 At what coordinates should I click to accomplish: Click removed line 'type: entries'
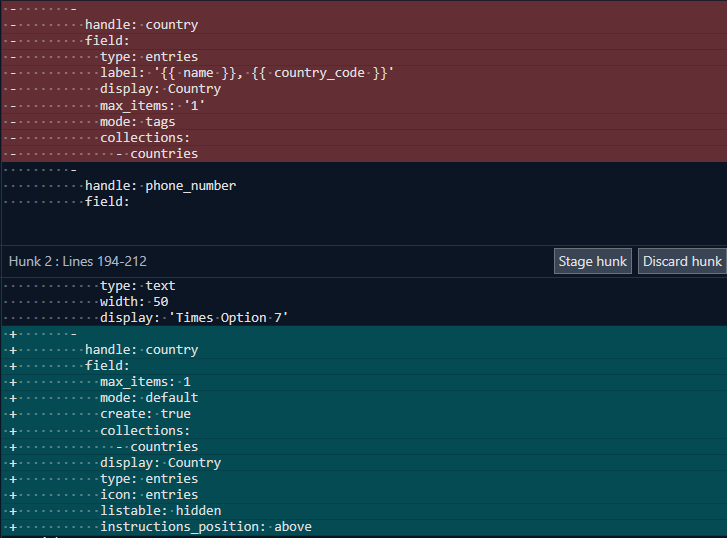[x=364, y=57]
